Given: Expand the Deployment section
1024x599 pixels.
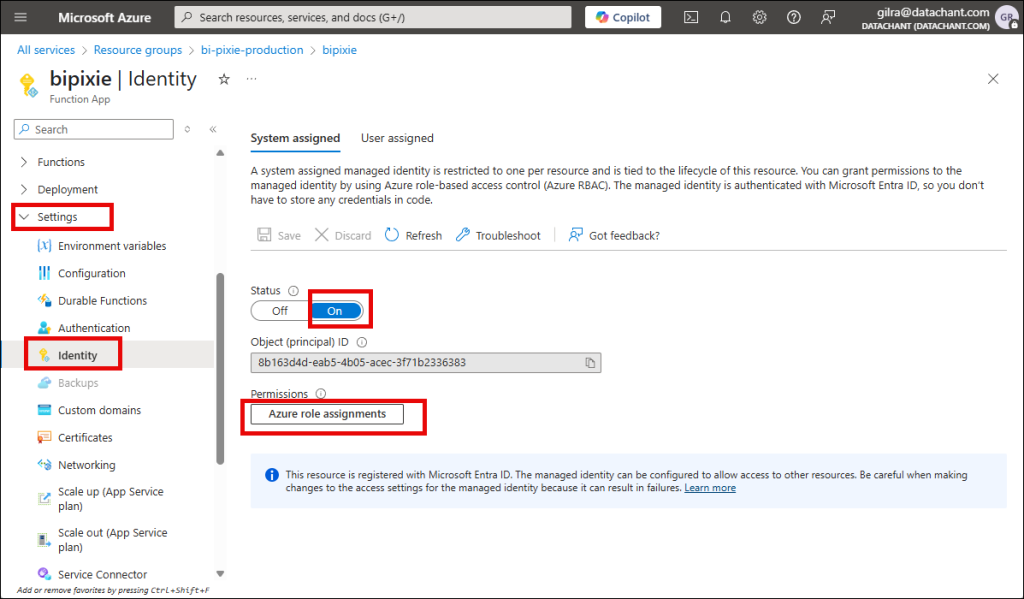Looking at the screenshot, I should tap(24, 189).
